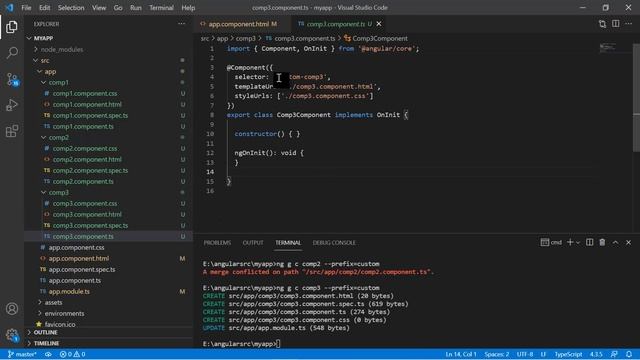
Task: Click the feedback icon in status bar
Action: coord(614,354)
